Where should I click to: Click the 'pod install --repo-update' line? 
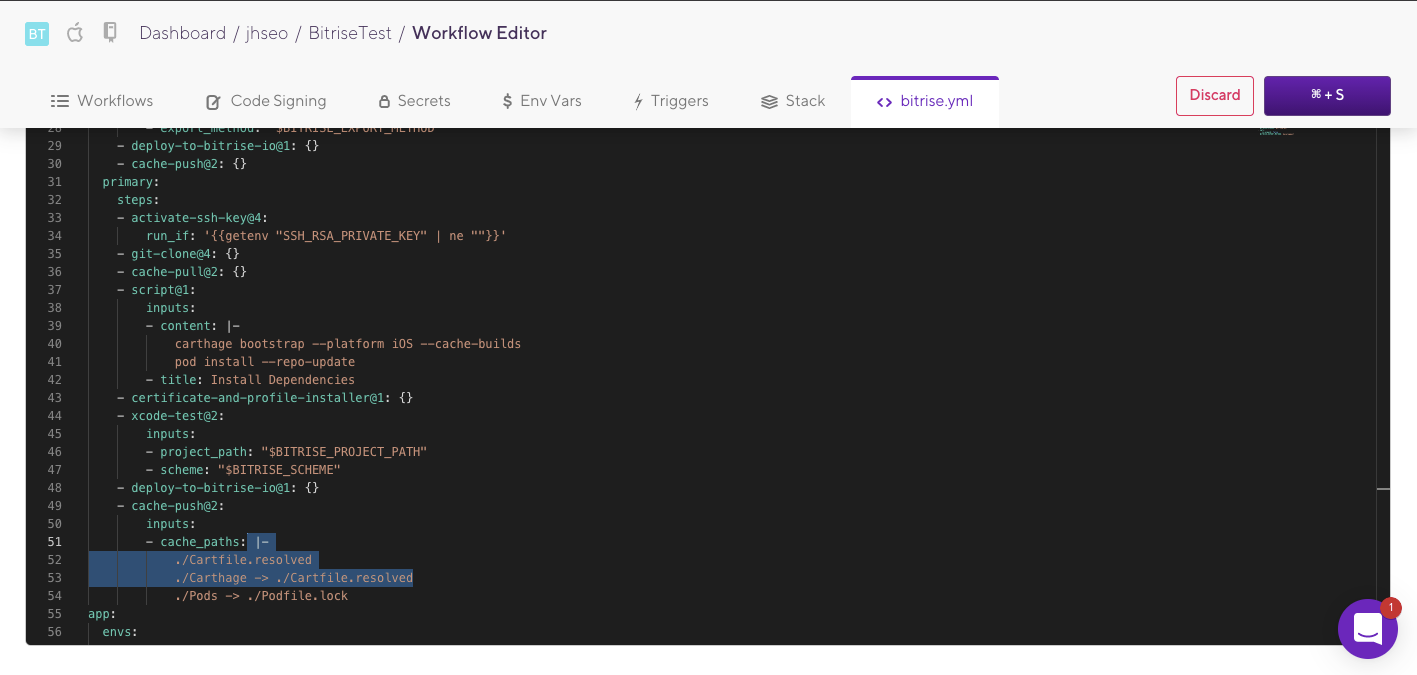tap(265, 362)
